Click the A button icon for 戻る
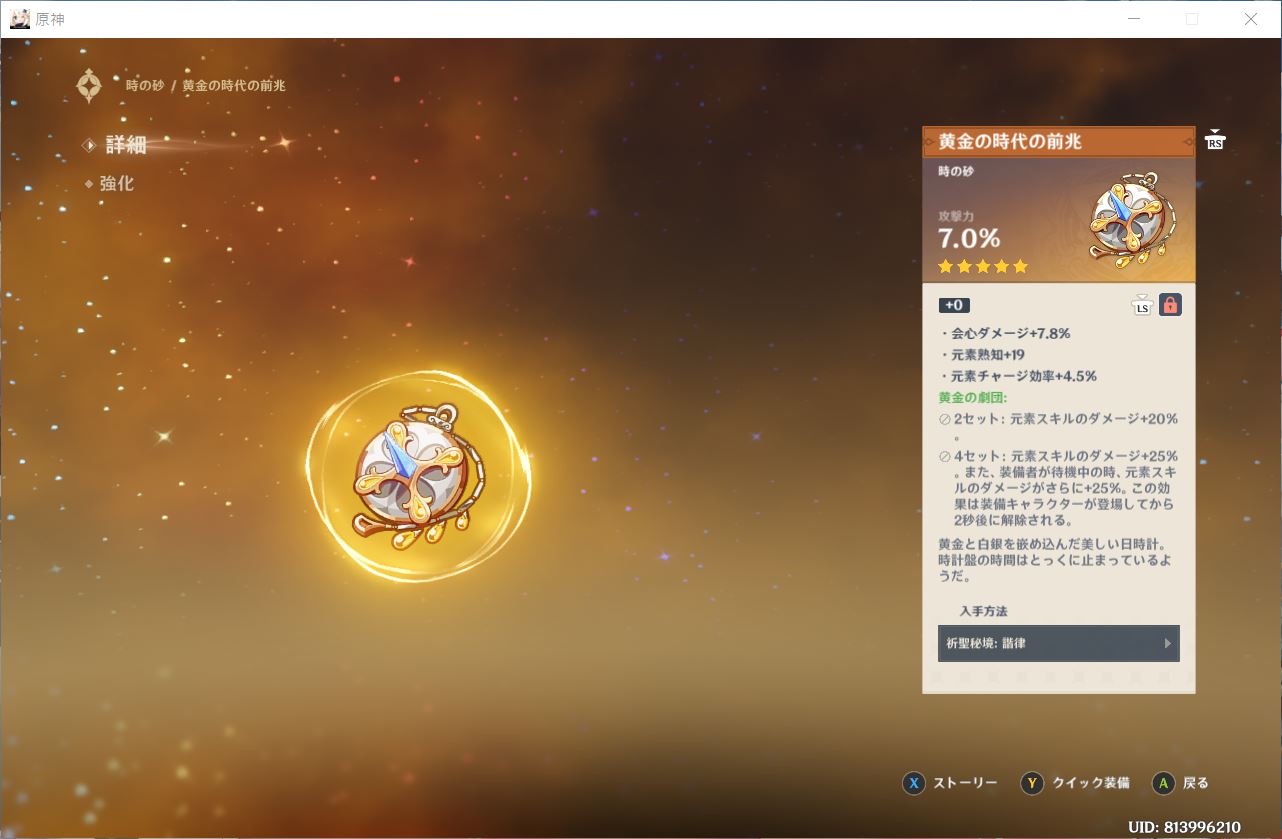The width and height of the screenshot is (1282, 839). 1163,783
